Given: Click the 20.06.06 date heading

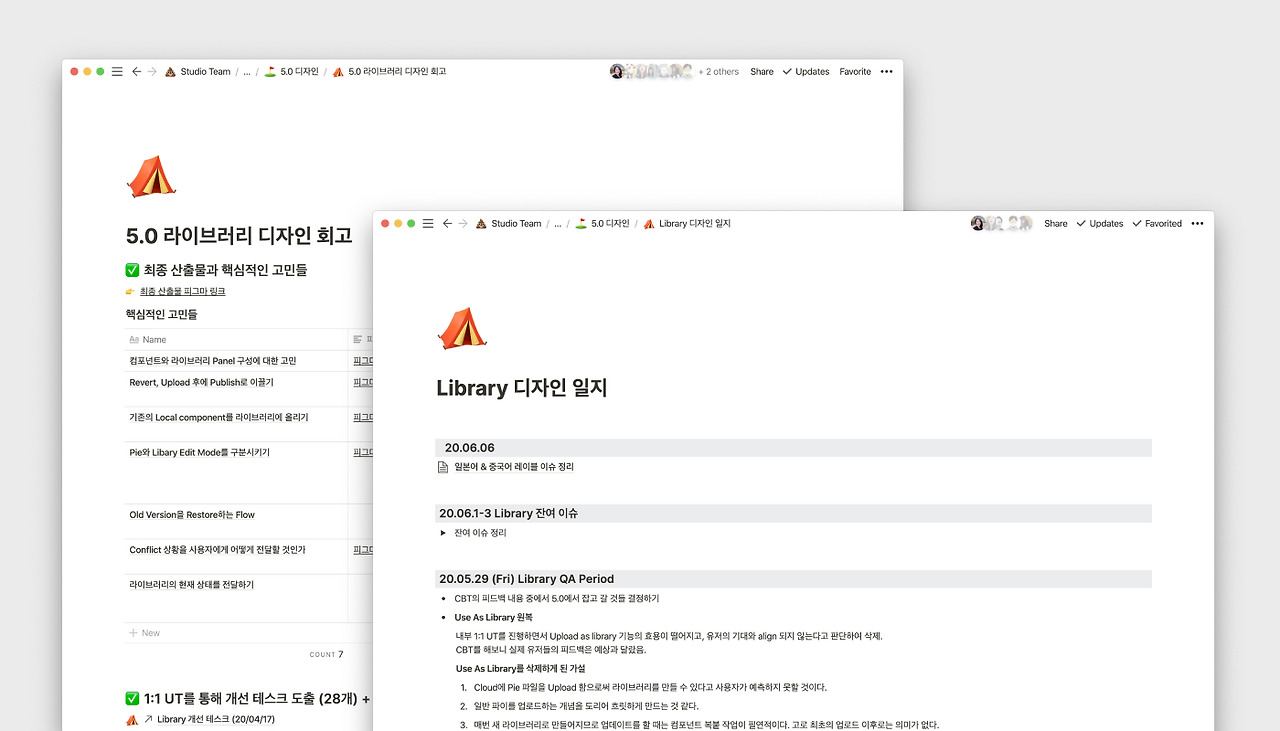Looking at the screenshot, I should pos(469,448).
